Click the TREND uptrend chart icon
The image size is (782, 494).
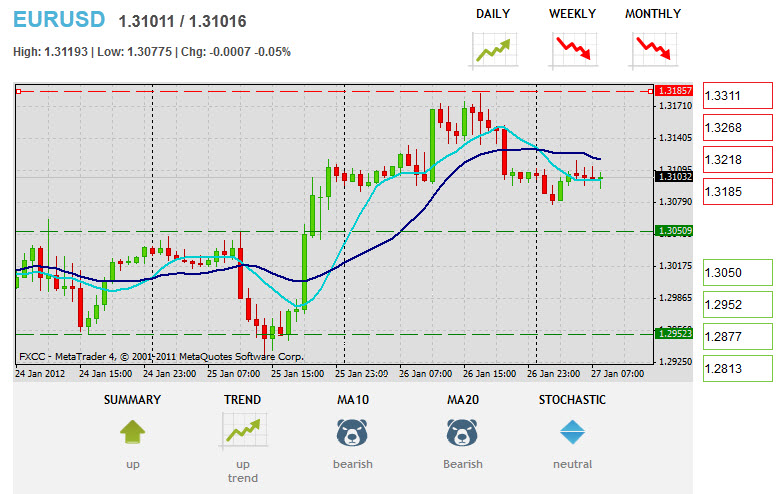(243, 432)
